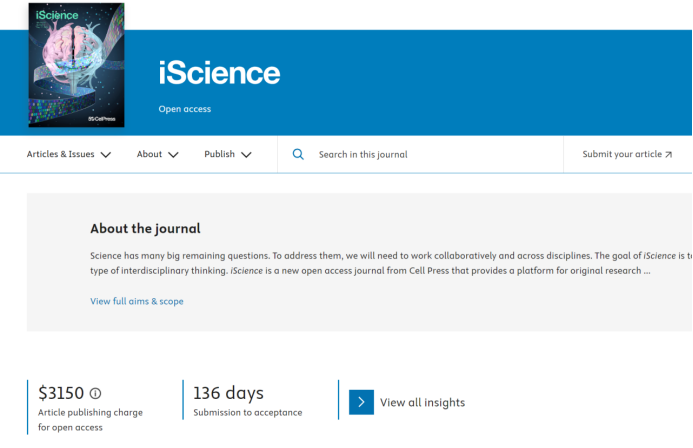This screenshot has height=448, width=693.
Task: Open the About navigation menu
Action: (149, 155)
